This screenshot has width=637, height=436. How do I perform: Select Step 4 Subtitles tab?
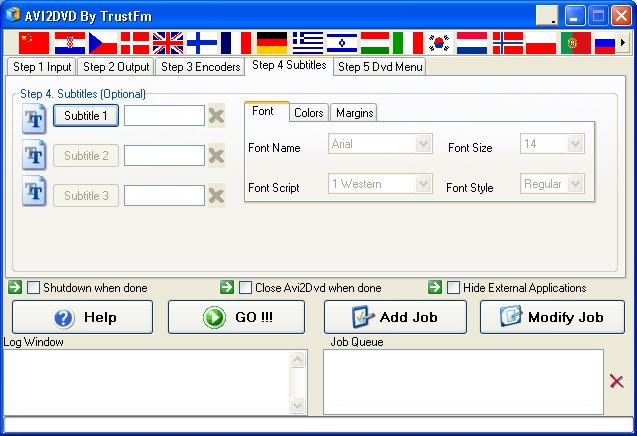[289, 65]
